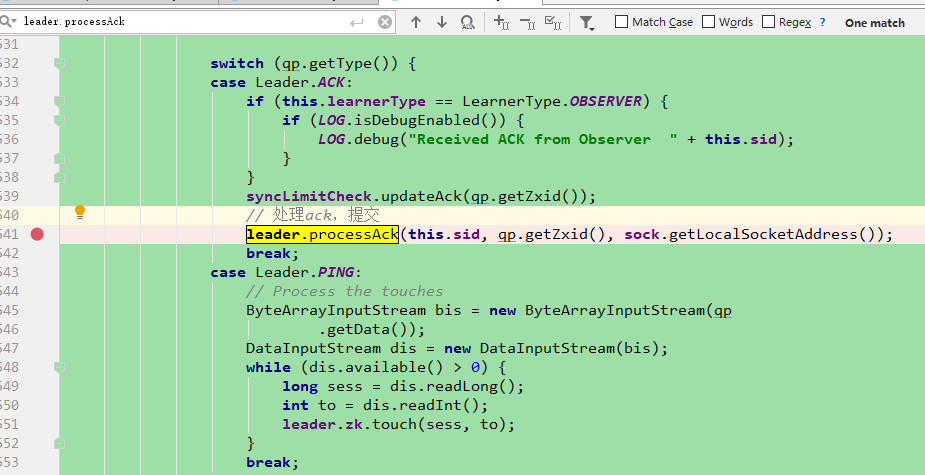The width and height of the screenshot is (925, 475).
Task: Click the break after processAck line
Action: 273,253
